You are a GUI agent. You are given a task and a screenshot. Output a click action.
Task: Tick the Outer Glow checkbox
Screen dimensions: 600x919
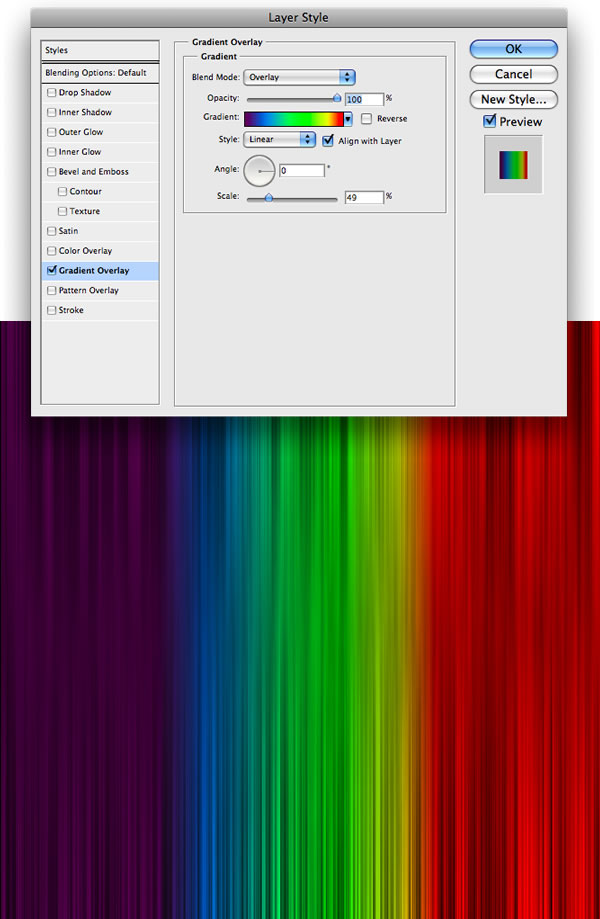point(52,132)
